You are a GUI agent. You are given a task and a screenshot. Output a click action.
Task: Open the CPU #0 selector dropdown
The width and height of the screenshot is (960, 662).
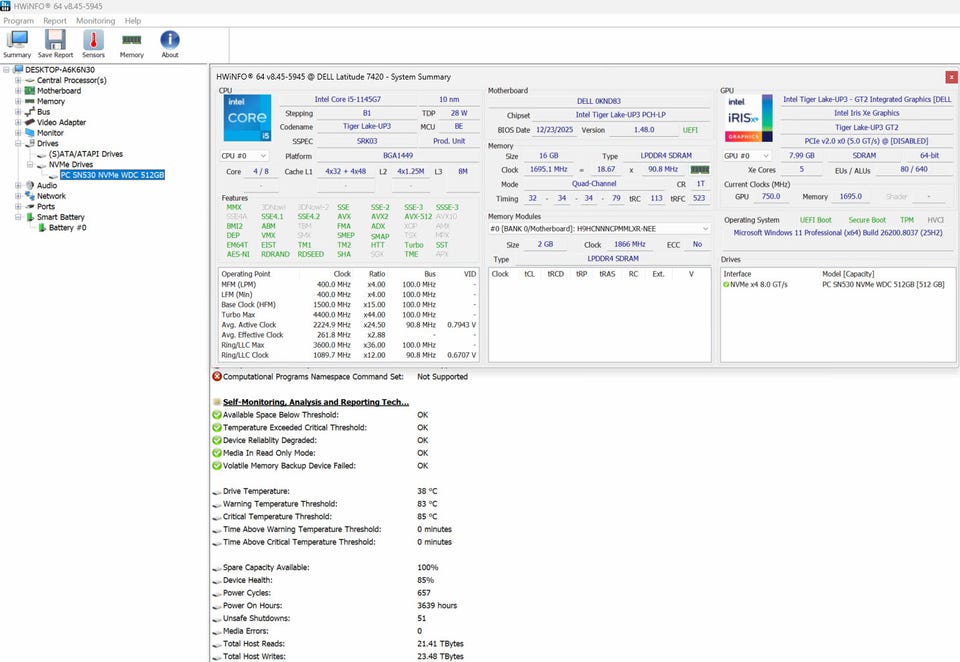244,156
